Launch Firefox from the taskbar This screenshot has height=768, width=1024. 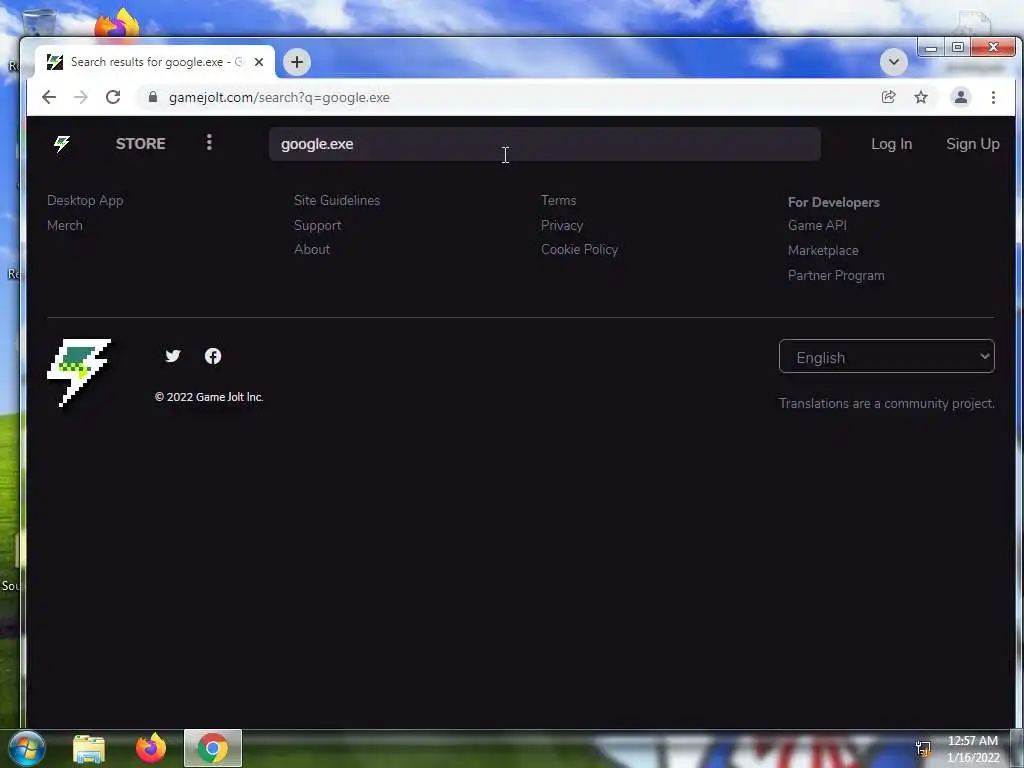point(151,748)
